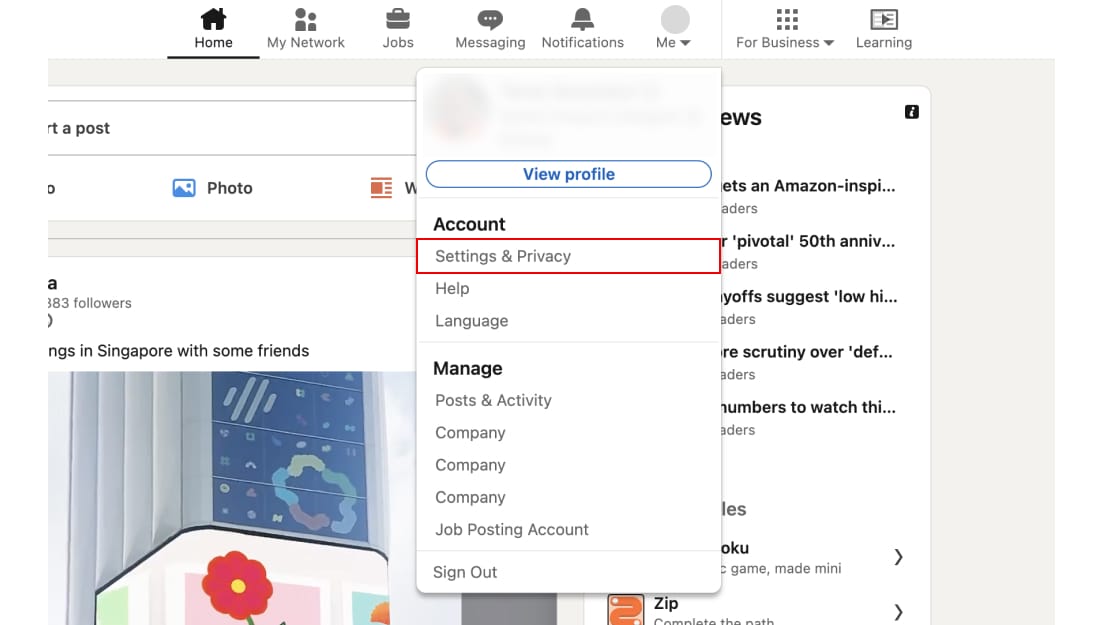Screen dimensions: 1103x625
Task: Click the Singapore with some friends text
Action: click(x=179, y=351)
